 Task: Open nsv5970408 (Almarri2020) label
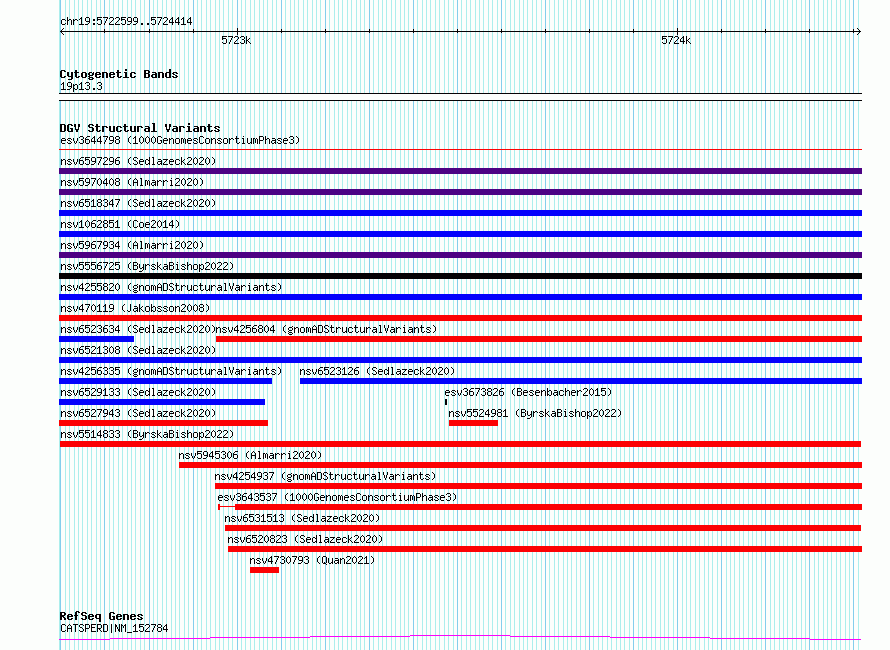[x=132, y=182]
